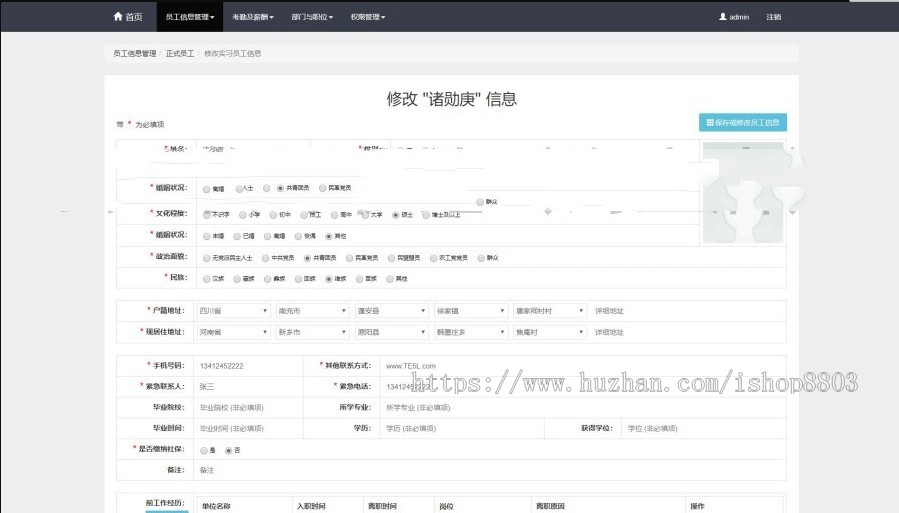Click the blue save employee info button
Viewport: 899px width, 513px height.
742,122
